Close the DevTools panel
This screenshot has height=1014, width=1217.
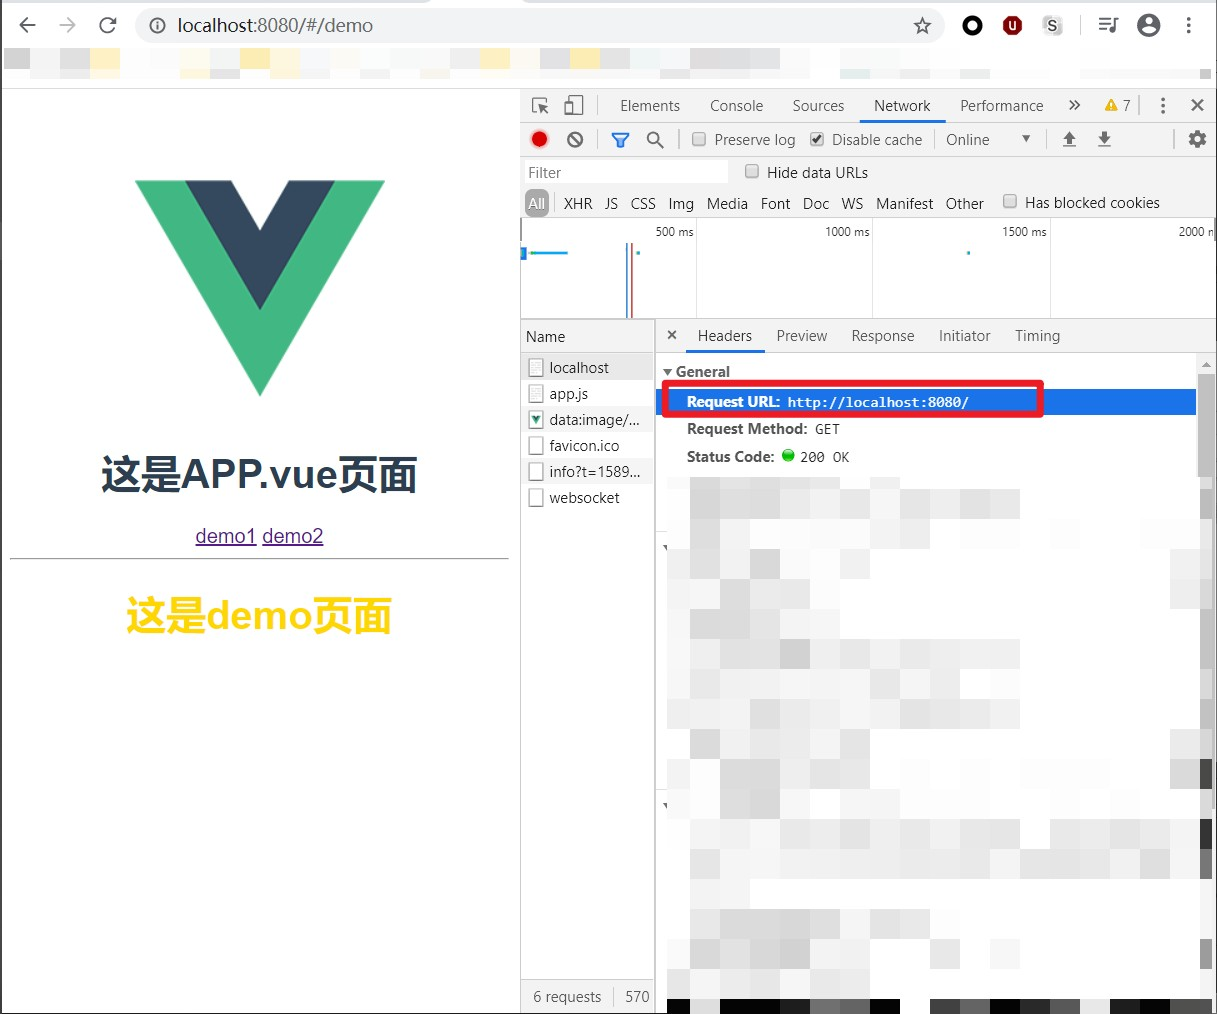click(x=1197, y=106)
